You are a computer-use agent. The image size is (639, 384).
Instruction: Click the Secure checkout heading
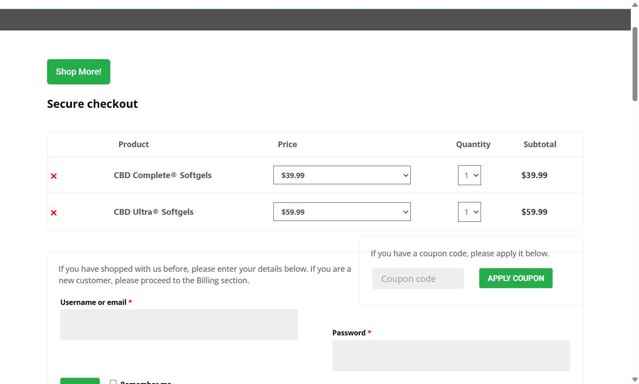click(93, 104)
